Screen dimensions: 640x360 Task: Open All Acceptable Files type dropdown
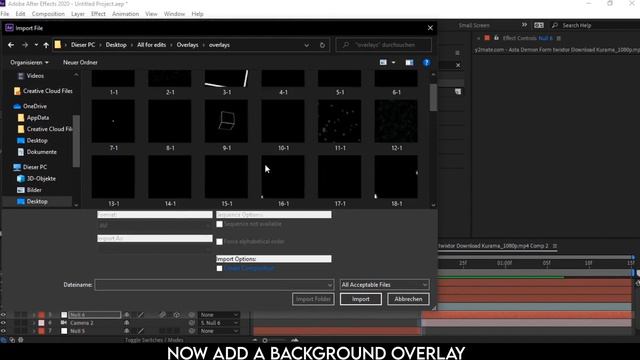(384, 284)
